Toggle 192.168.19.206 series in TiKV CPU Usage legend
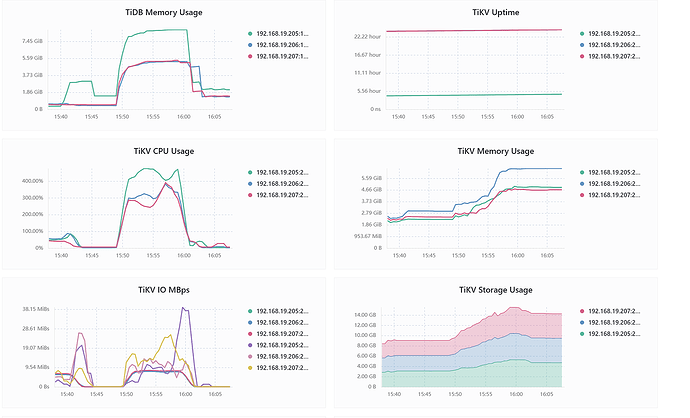The width and height of the screenshot is (690, 418). (278, 184)
